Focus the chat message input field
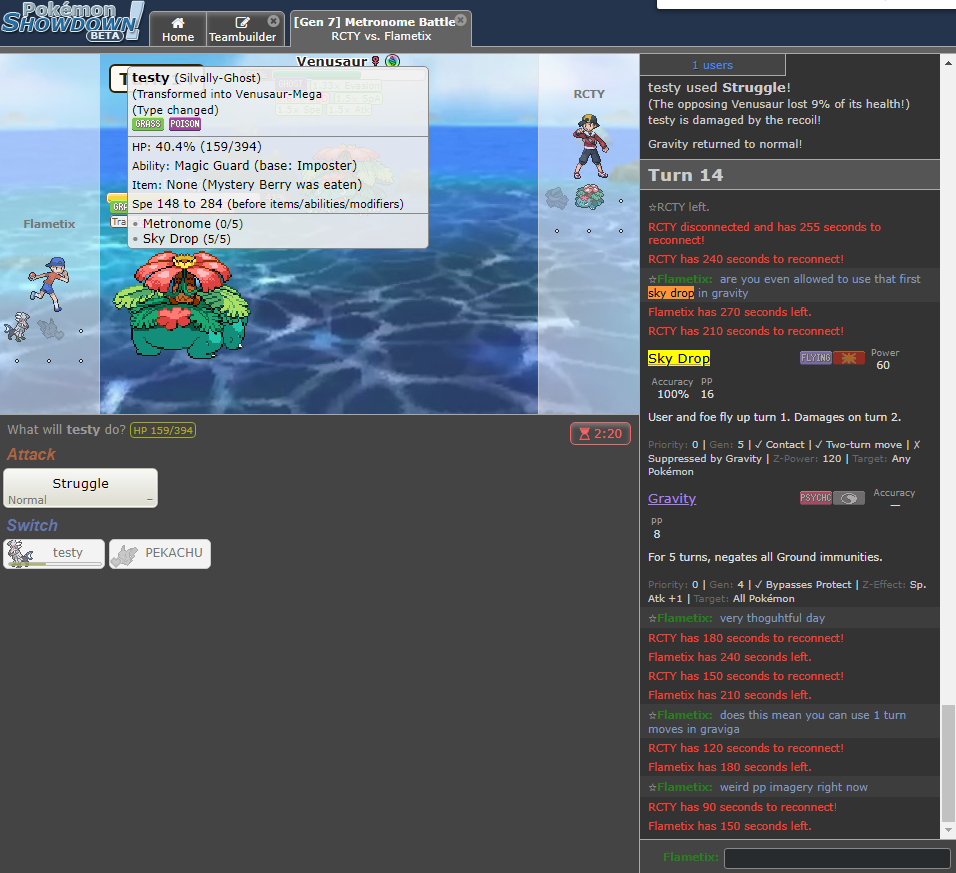This screenshot has height=873, width=956. pos(836,858)
